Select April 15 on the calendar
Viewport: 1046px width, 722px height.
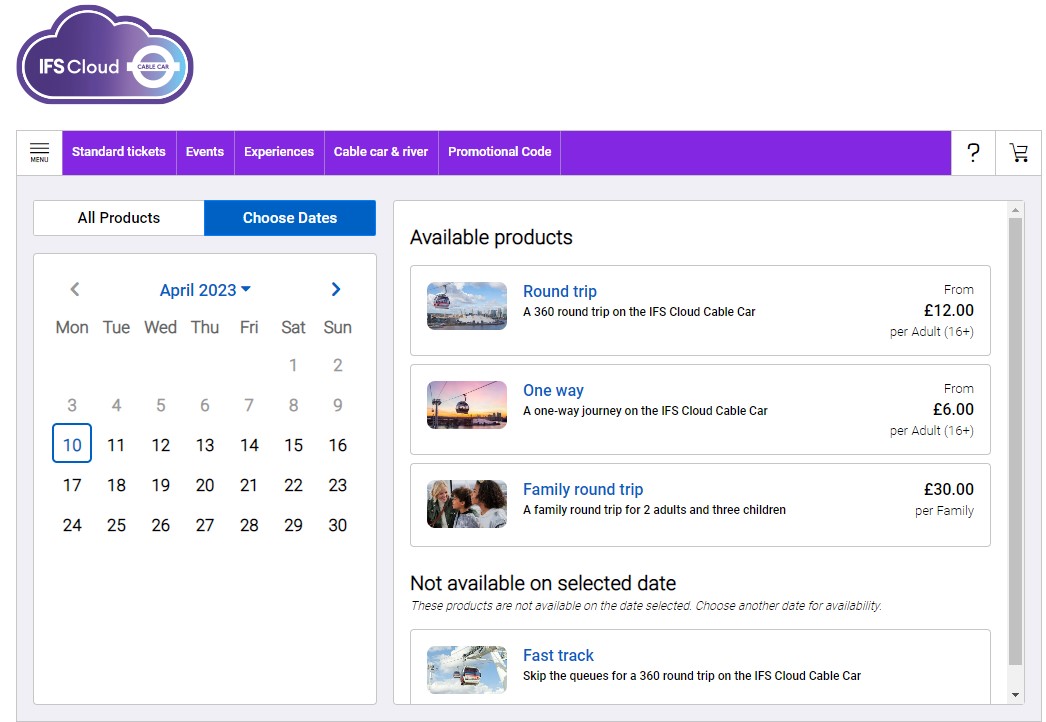point(293,445)
